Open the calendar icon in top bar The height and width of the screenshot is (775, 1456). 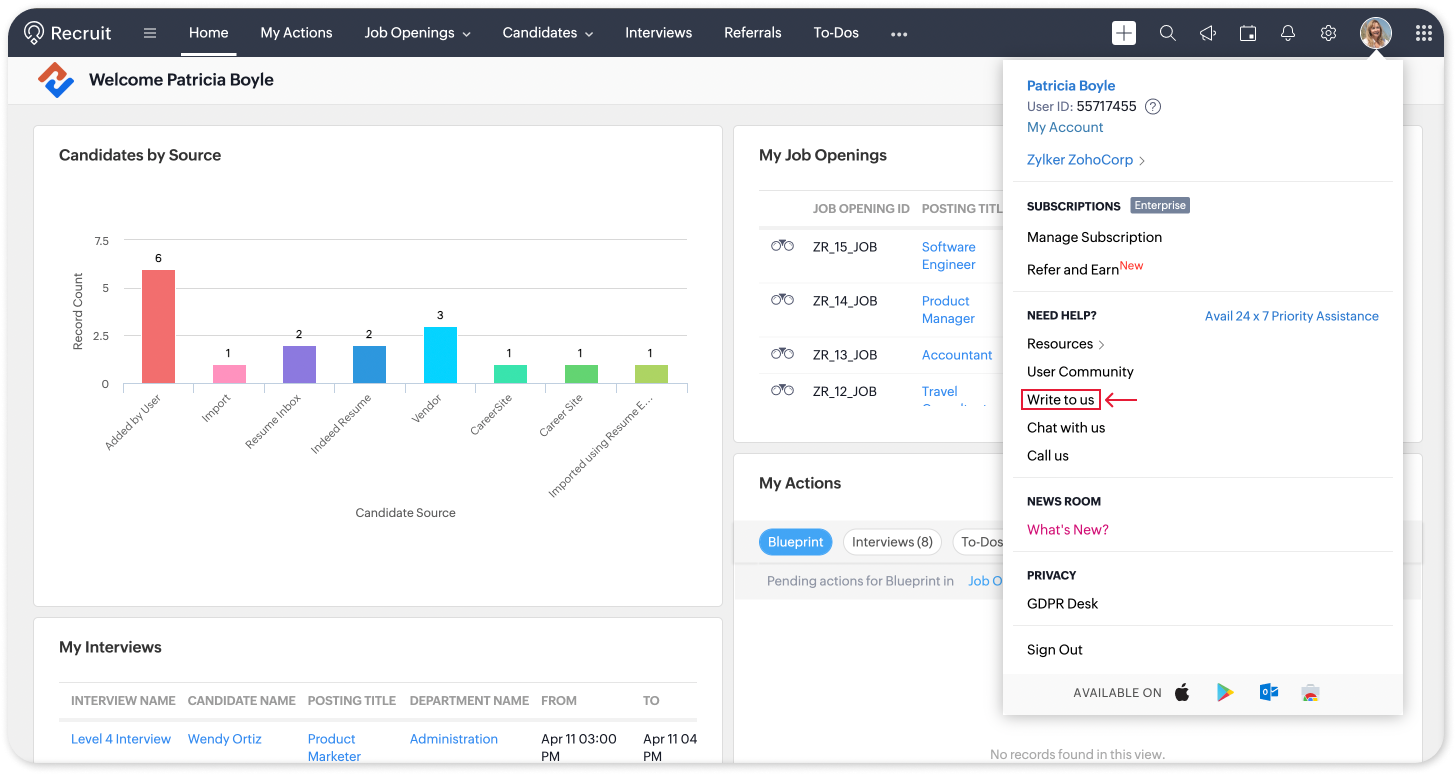[x=1248, y=33]
